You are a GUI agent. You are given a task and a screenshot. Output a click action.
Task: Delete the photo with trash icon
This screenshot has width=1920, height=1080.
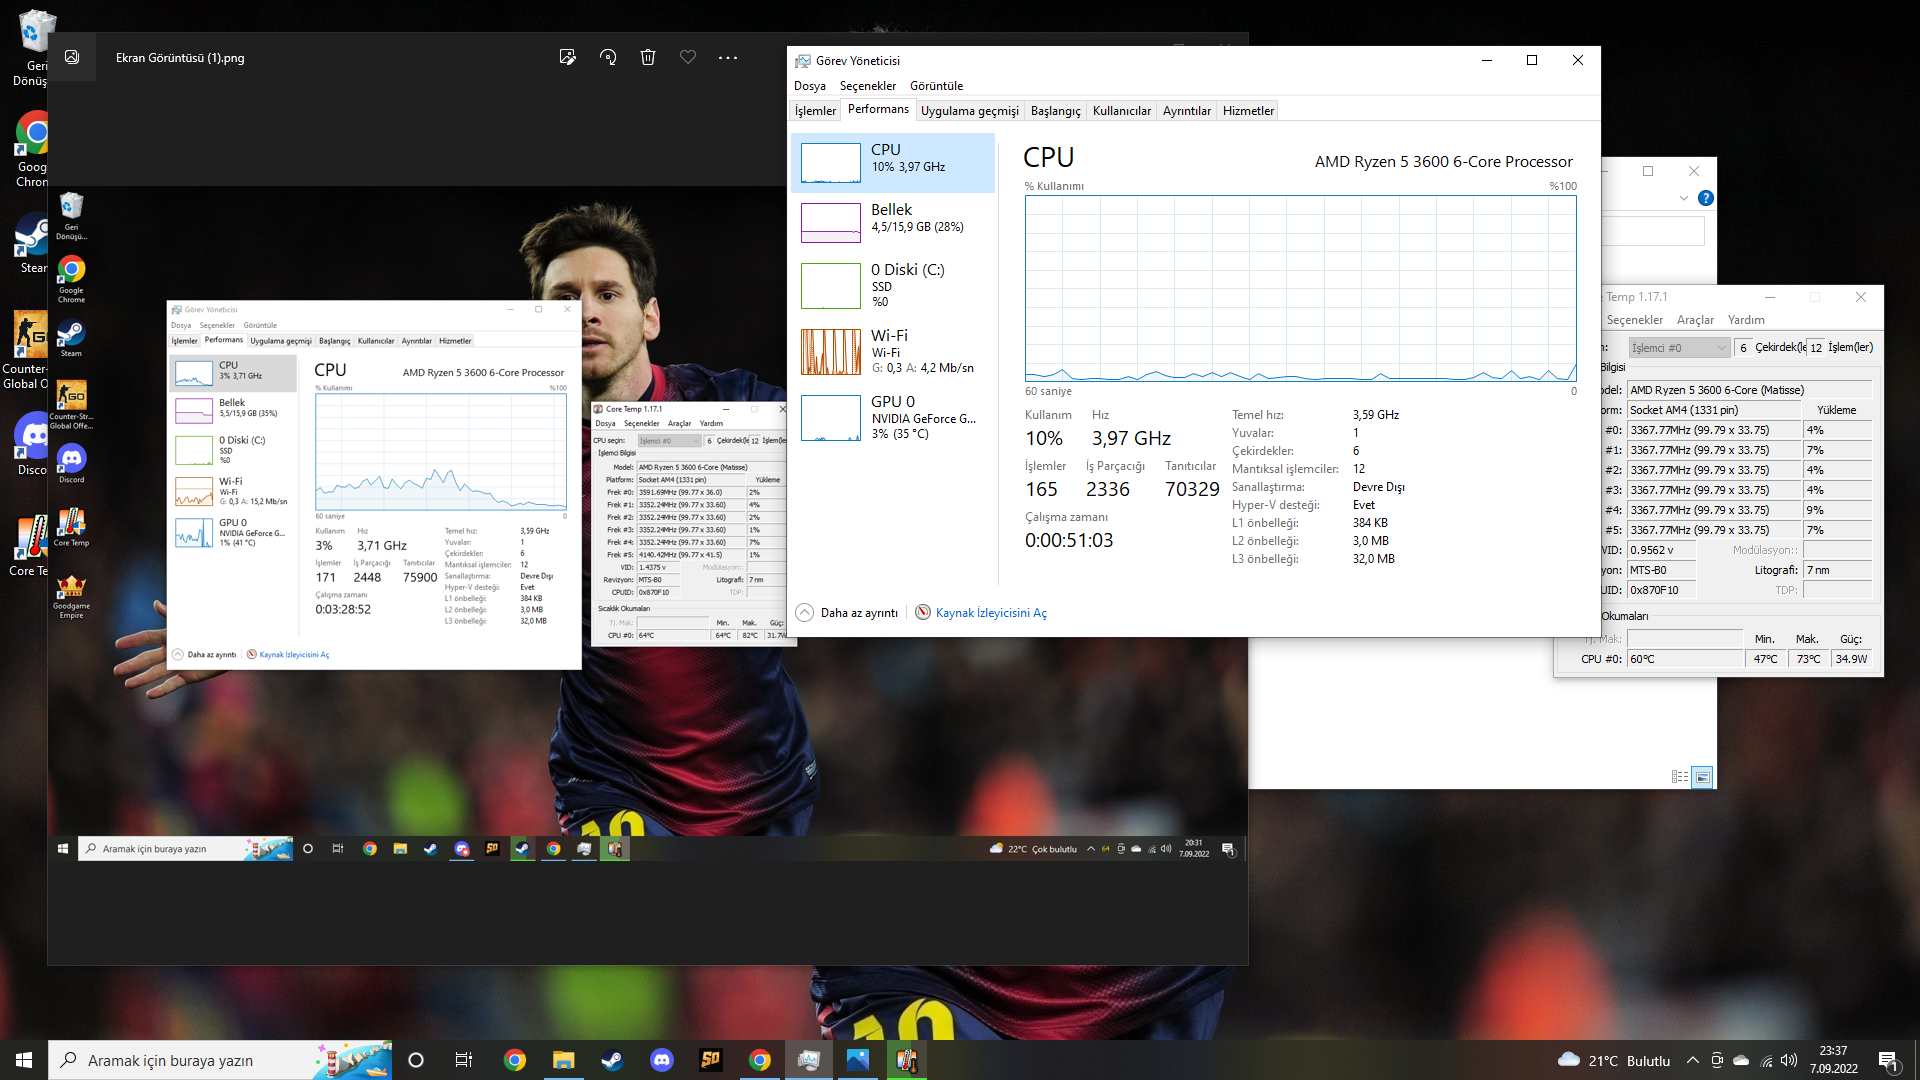pyautogui.click(x=648, y=57)
